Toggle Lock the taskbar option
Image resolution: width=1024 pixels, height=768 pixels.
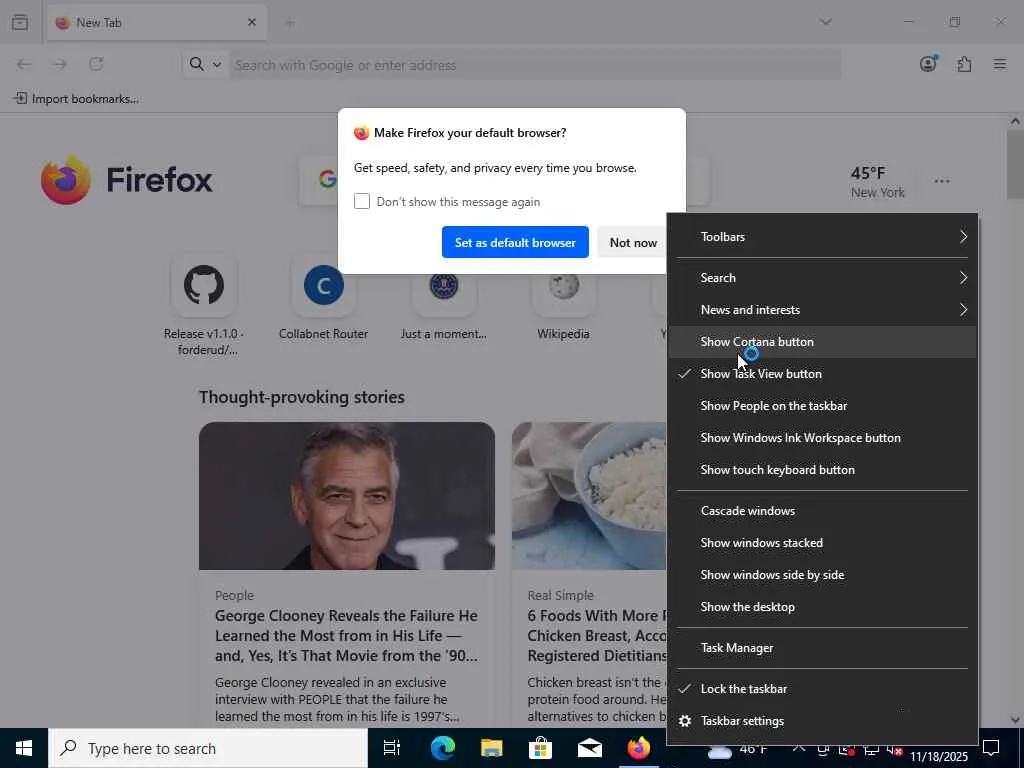823,689
